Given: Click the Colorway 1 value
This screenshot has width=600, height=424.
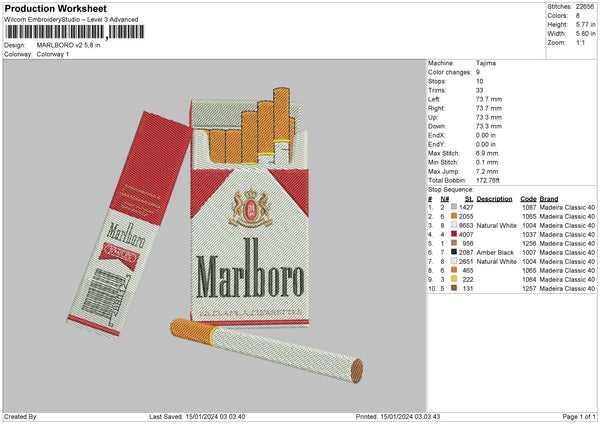Looking at the screenshot, I should pyautogui.click(x=53, y=54).
